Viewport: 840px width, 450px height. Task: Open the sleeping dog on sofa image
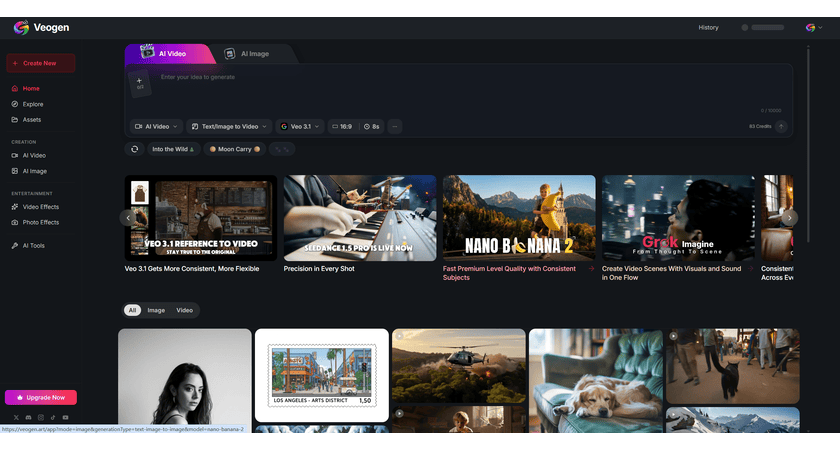[x=596, y=380]
